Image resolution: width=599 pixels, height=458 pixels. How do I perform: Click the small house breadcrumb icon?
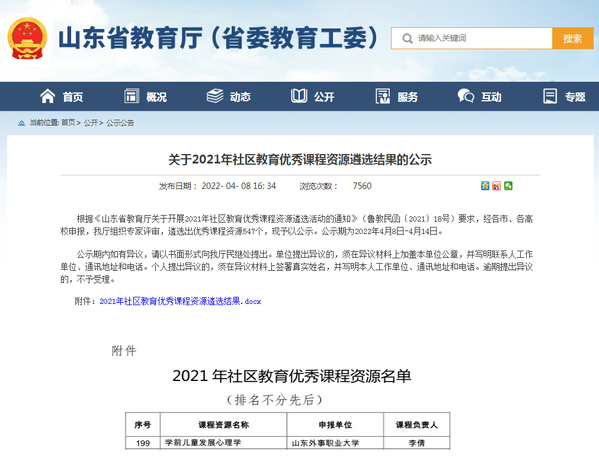coord(22,123)
